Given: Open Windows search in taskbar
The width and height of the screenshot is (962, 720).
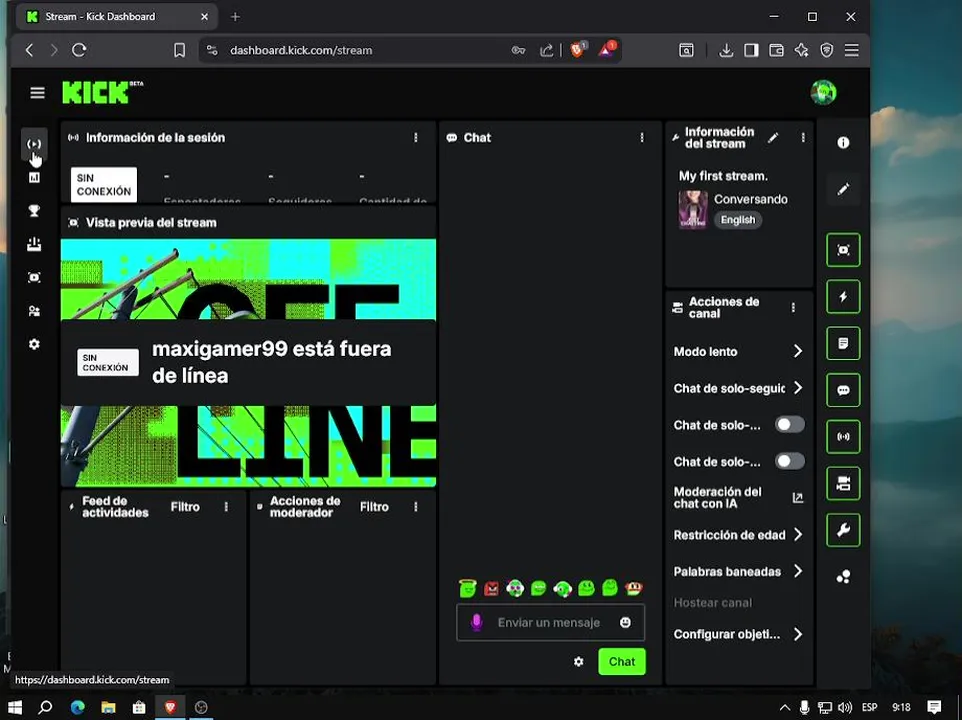Looking at the screenshot, I should pyautogui.click(x=45, y=707).
